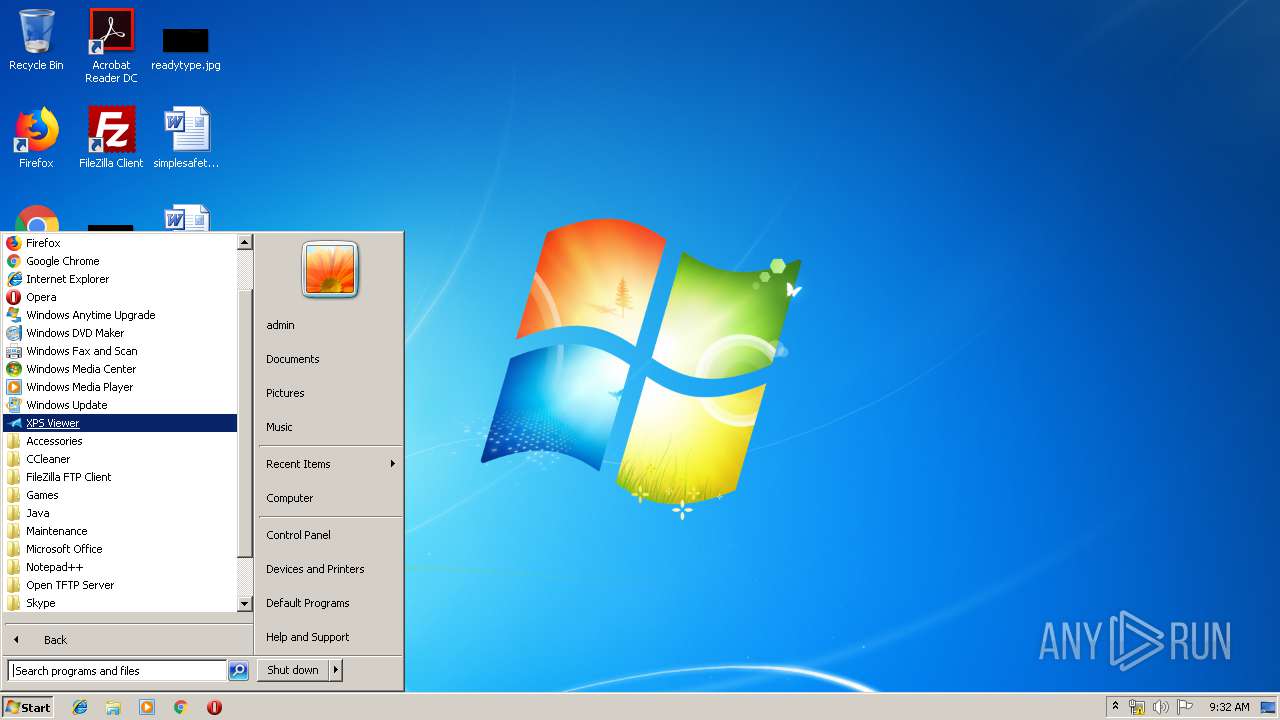Select the FileZilla Client desktop shortcut
The image size is (1280, 720).
point(111,138)
